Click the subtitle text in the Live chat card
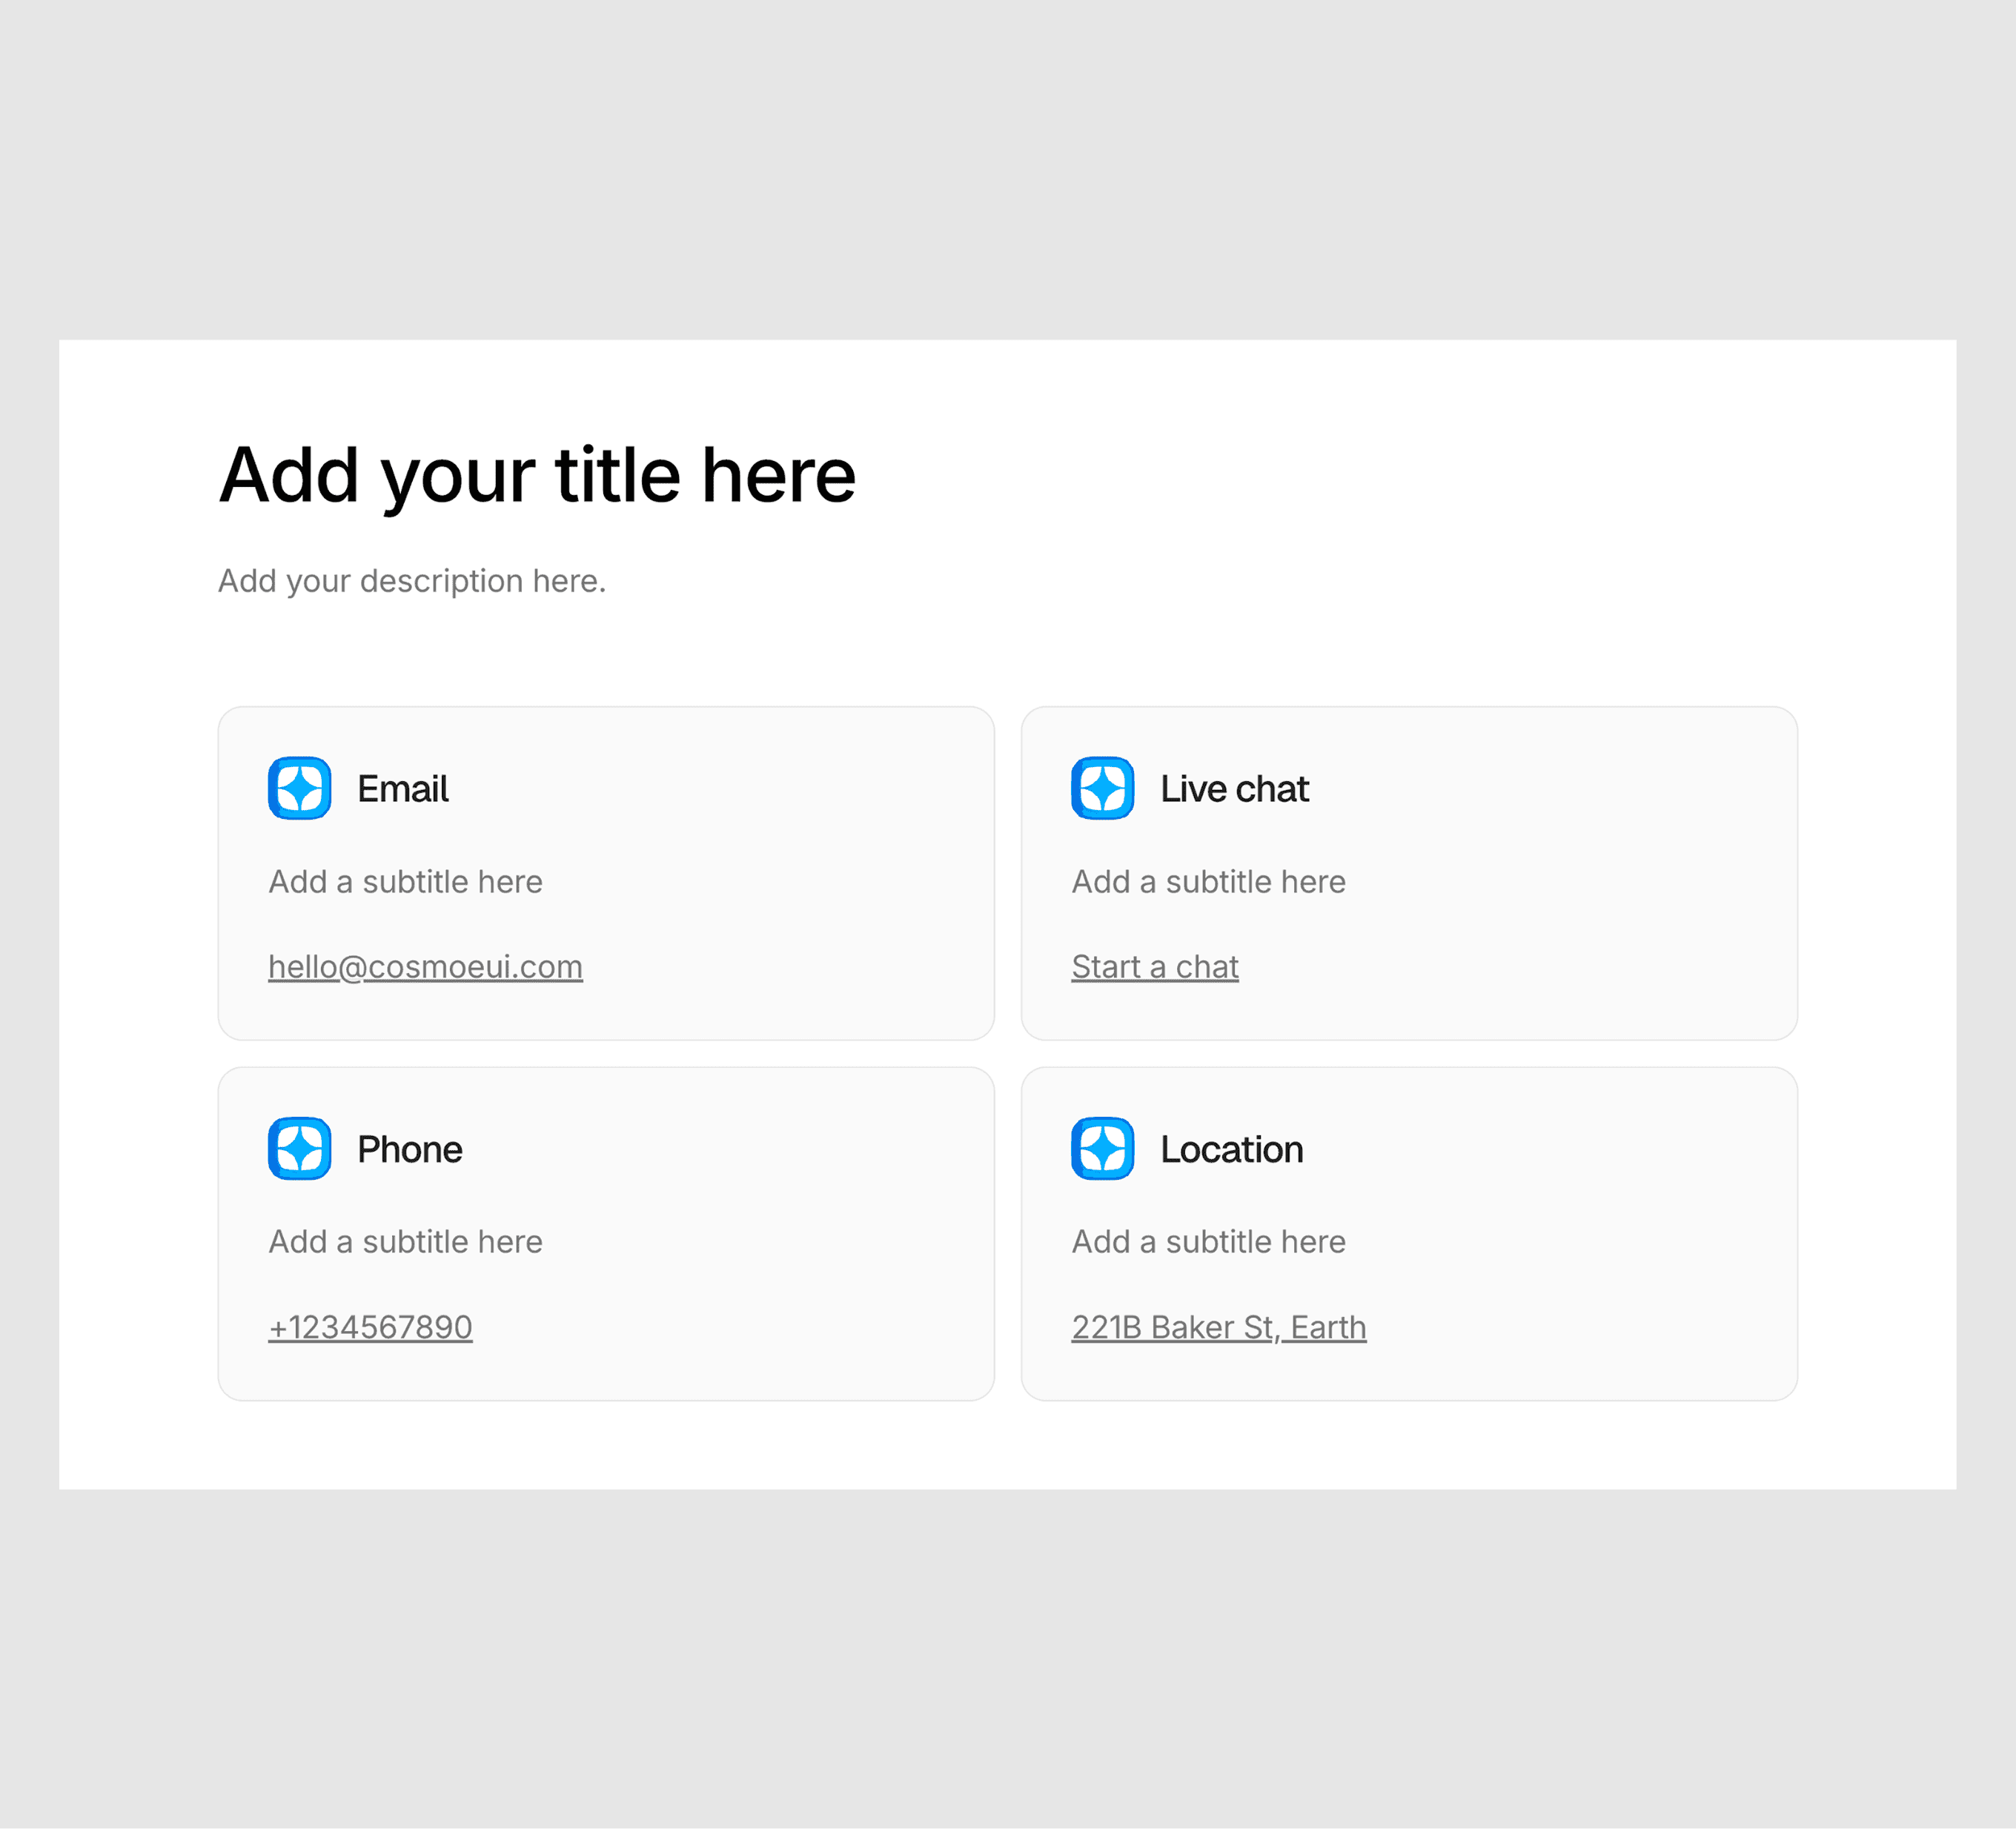 click(x=1208, y=882)
